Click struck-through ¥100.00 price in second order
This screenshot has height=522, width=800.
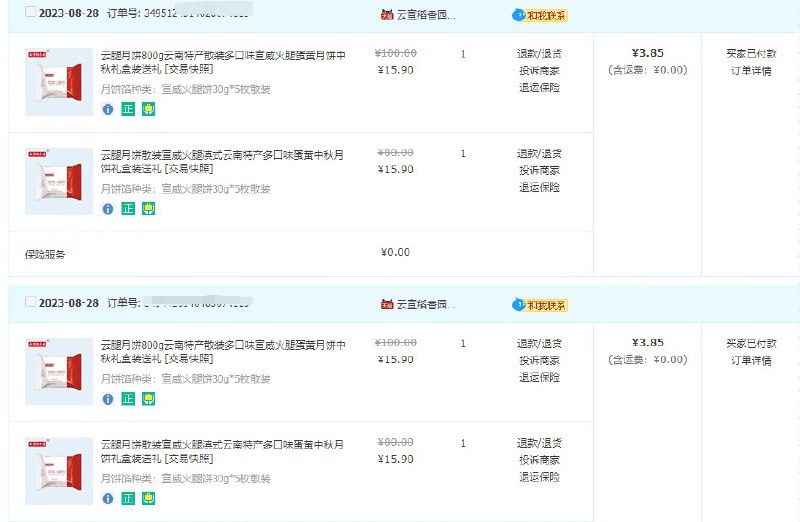395,342
